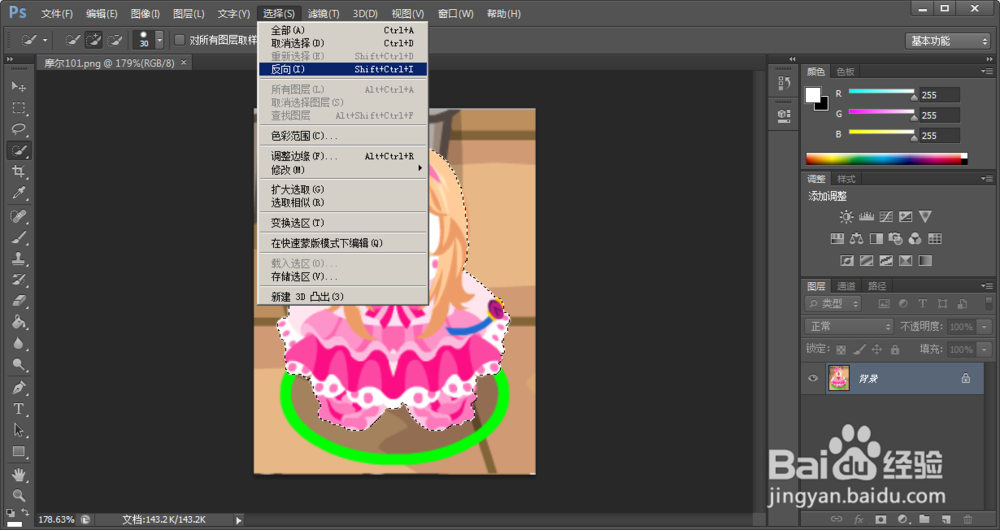This screenshot has height=530, width=1000.
Task: Add Levels adjustment
Action: point(866,217)
